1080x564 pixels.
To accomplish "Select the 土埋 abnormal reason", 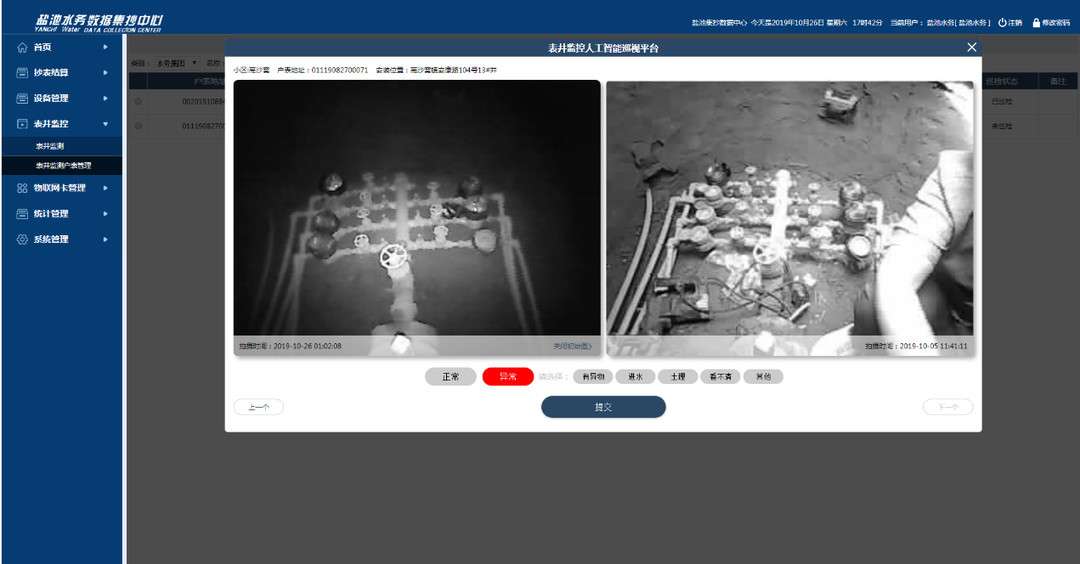I will pyautogui.click(x=678, y=377).
